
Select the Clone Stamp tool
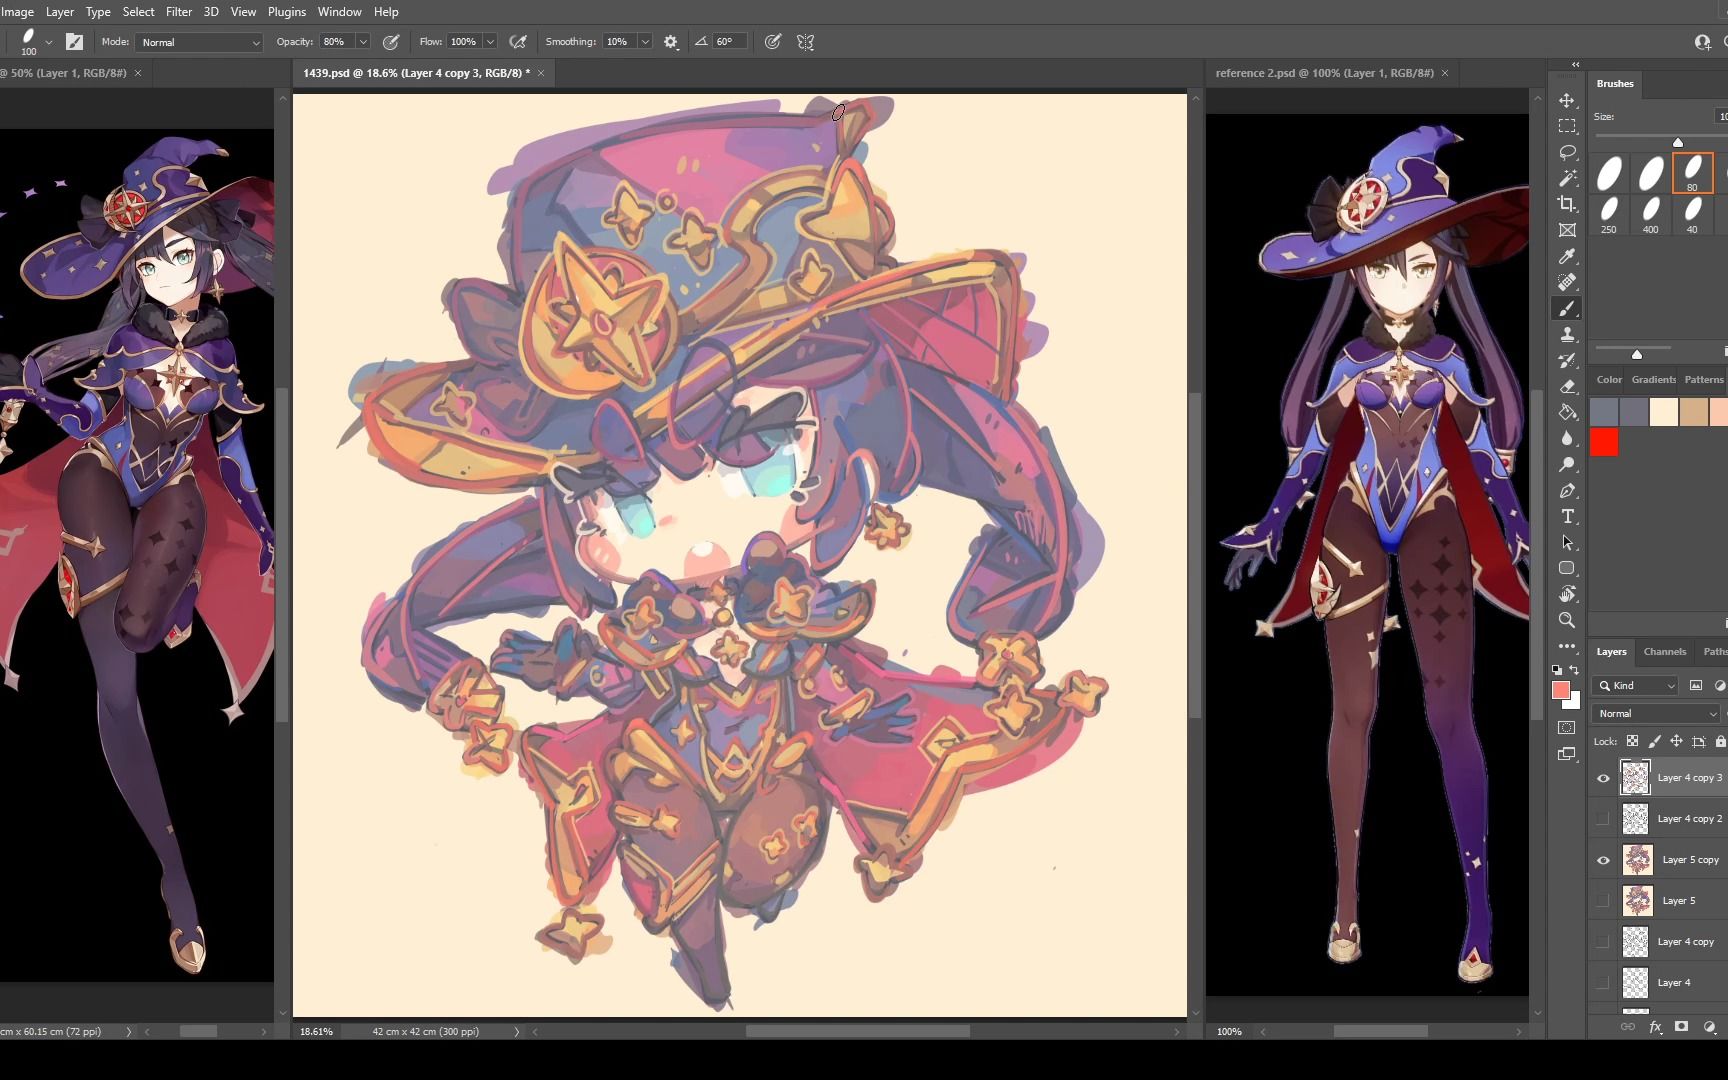pyautogui.click(x=1567, y=334)
